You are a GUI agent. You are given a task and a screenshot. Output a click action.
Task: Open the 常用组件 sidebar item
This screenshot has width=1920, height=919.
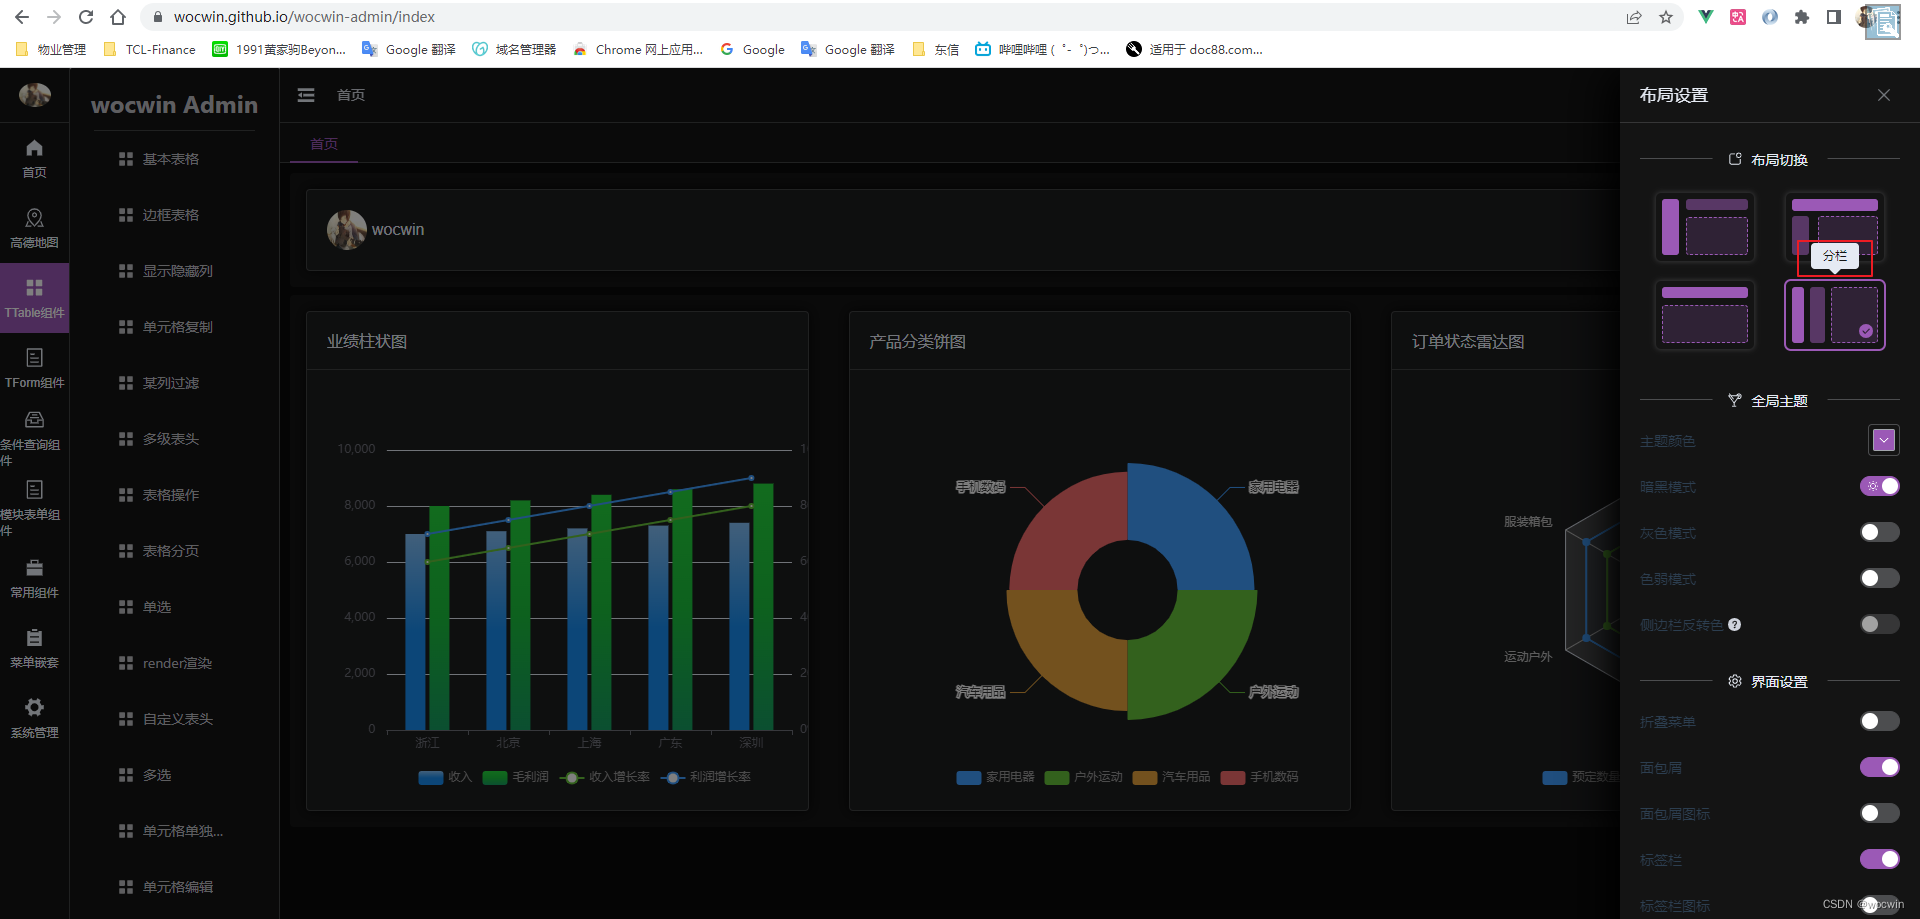tap(34, 578)
